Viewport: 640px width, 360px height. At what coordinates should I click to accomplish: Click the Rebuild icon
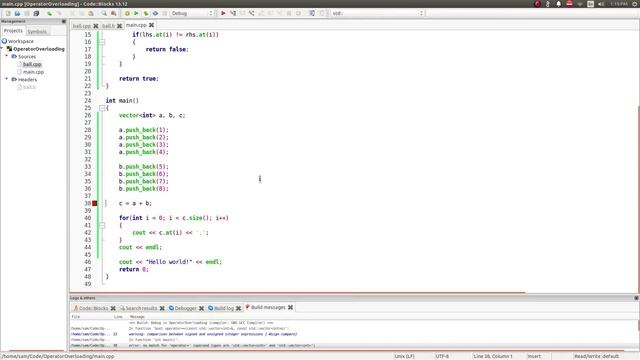click(155, 13)
